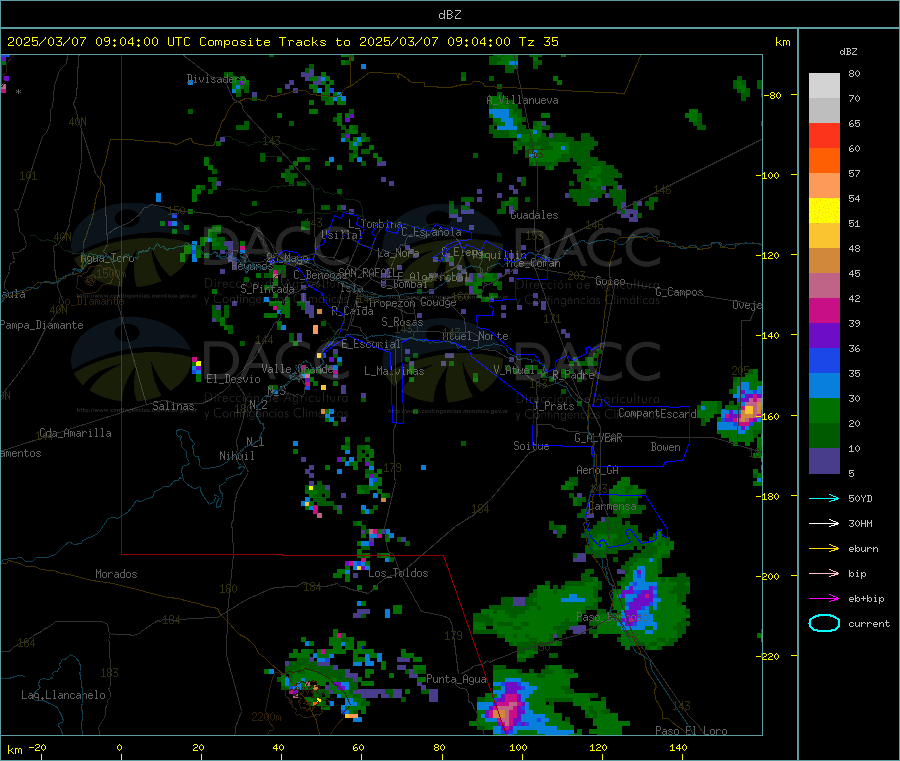Click the El_Desvio map label
The width and height of the screenshot is (900, 761).
point(233,379)
